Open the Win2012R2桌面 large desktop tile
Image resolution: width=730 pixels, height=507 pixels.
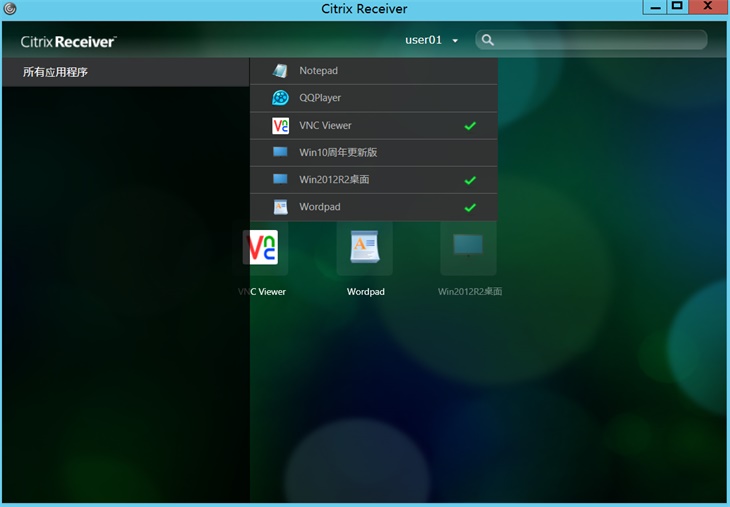pos(468,246)
